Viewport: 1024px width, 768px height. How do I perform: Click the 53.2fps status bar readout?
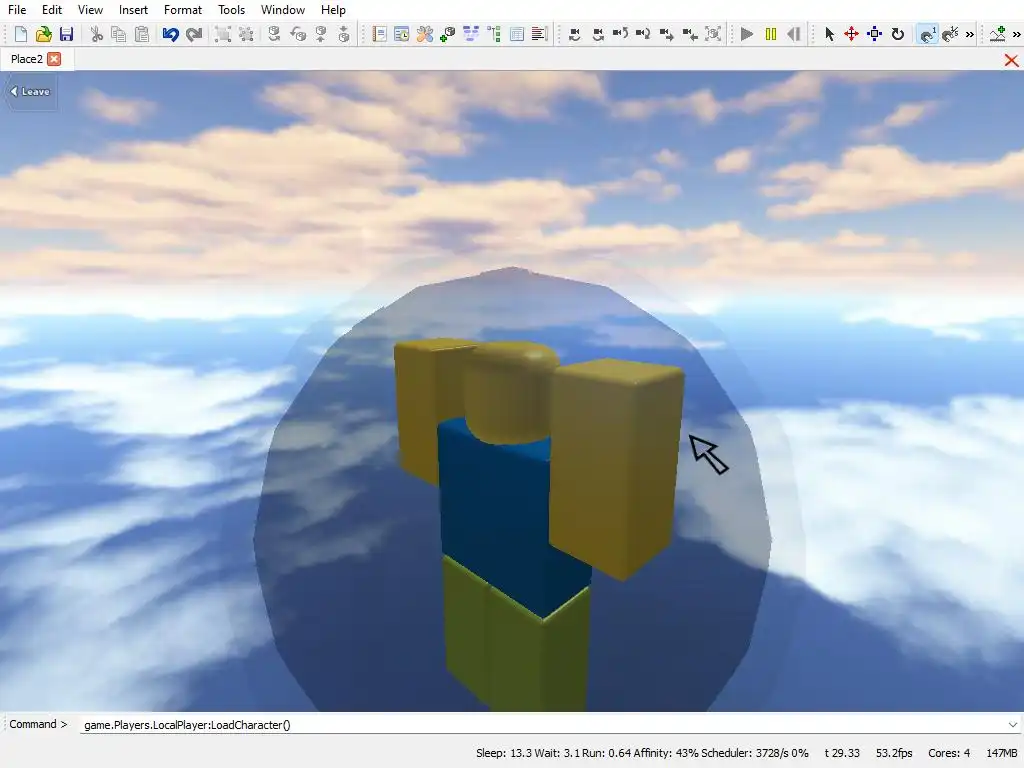[894, 753]
